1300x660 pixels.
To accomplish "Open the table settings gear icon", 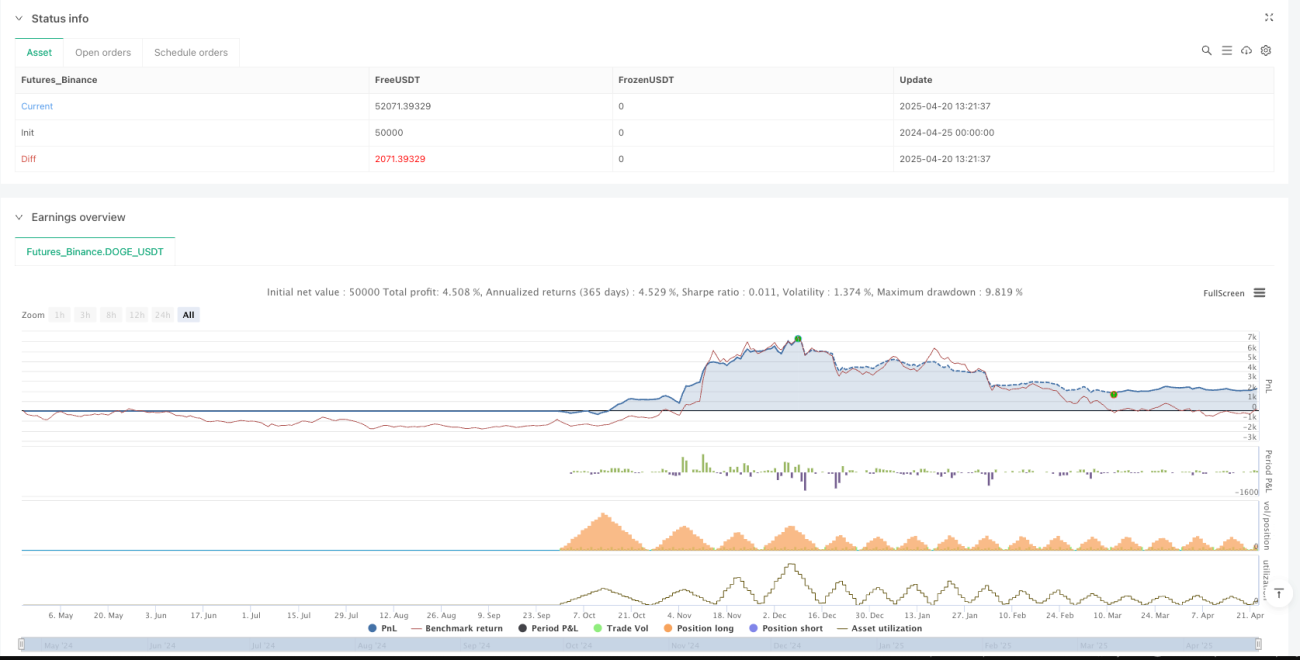I will point(1266,50).
